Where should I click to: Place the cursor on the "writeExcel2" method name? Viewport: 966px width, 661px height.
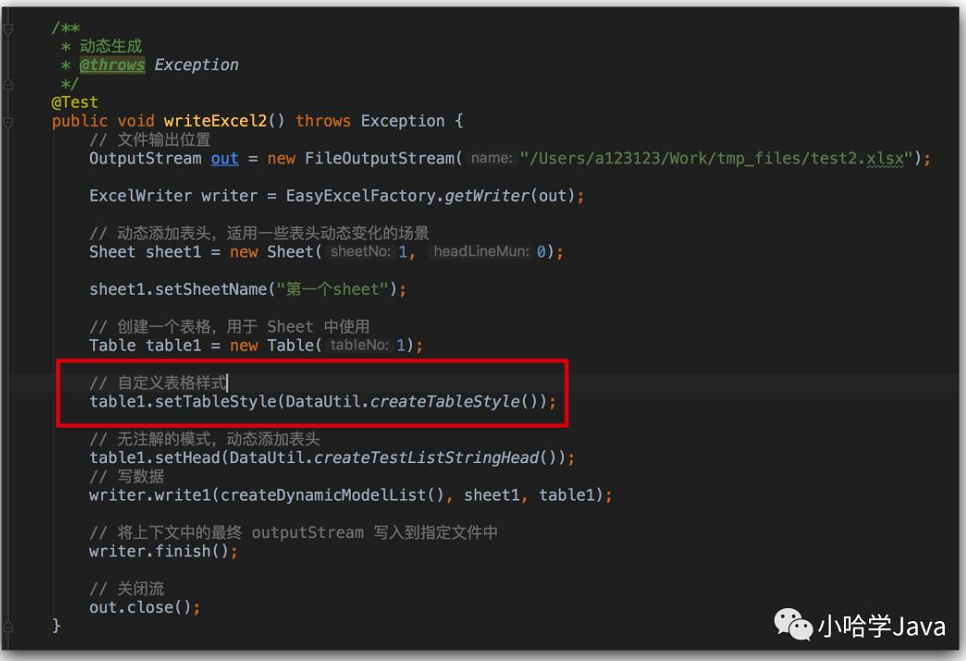215,121
